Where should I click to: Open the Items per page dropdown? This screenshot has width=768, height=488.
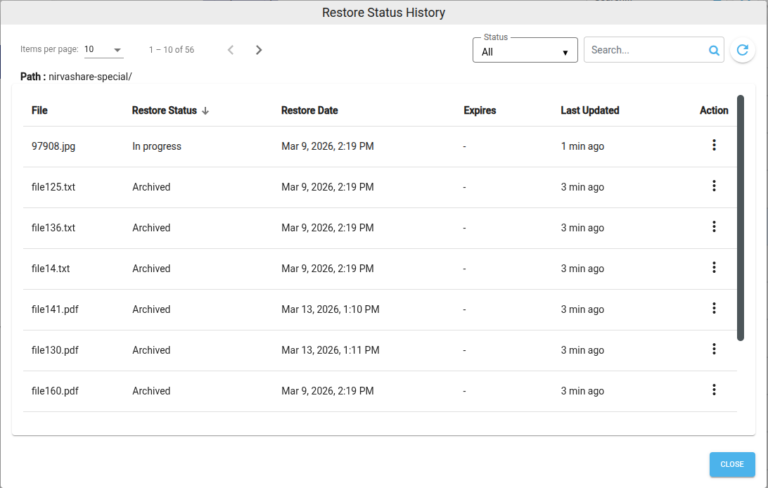pos(103,50)
